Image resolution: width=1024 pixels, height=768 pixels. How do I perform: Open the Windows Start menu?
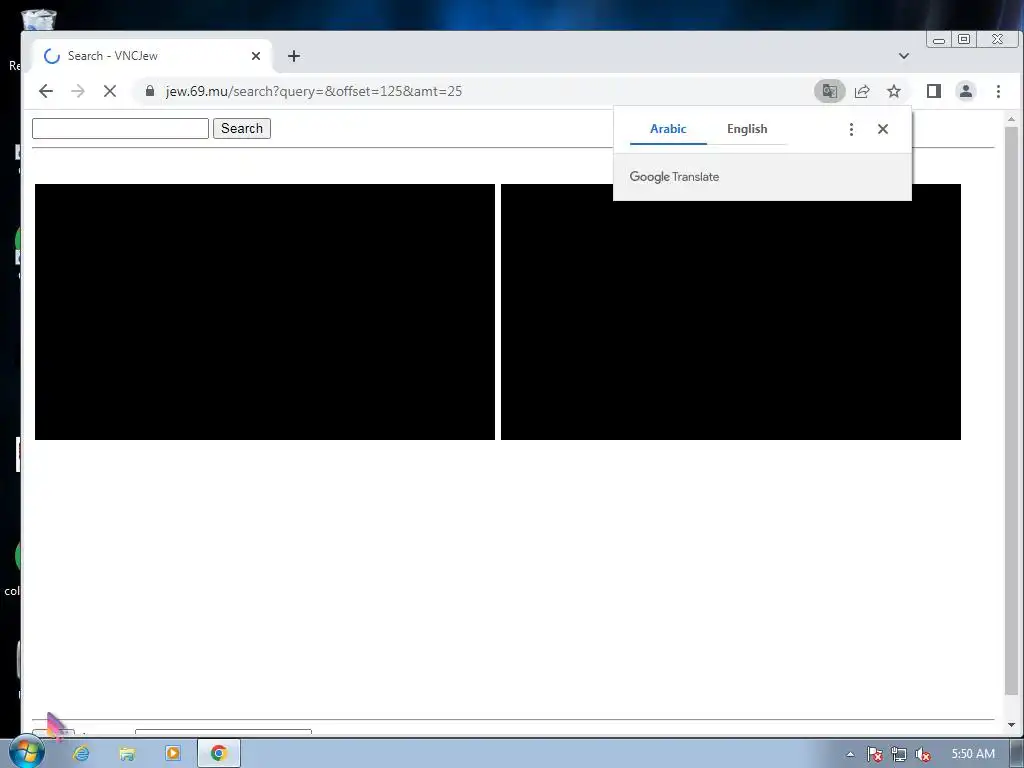point(26,752)
